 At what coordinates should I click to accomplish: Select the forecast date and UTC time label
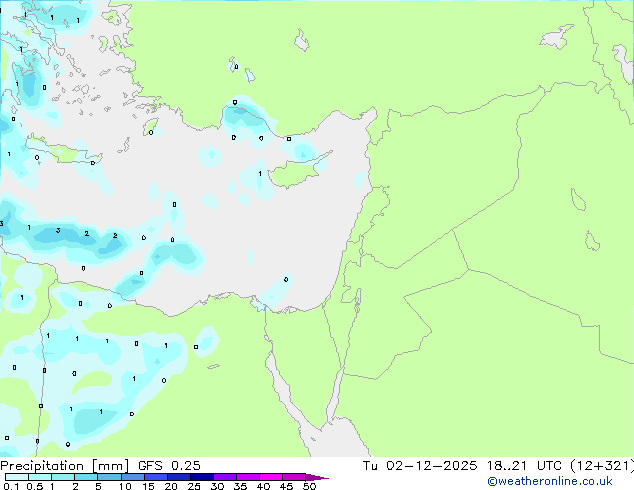pyautogui.click(x=498, y=466)
